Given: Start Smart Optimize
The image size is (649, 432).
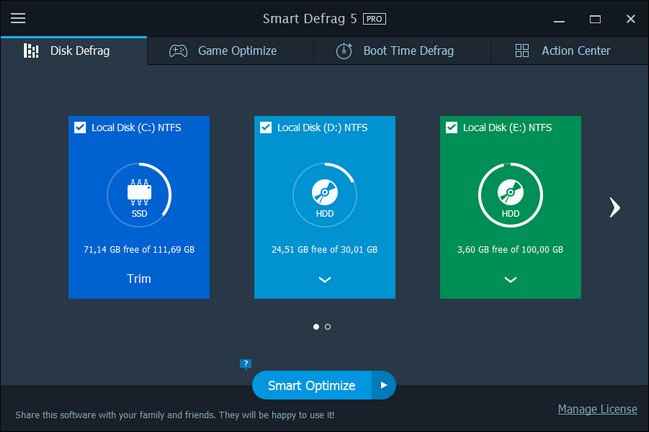Looking at the screenshot, I should pos(311,385).
